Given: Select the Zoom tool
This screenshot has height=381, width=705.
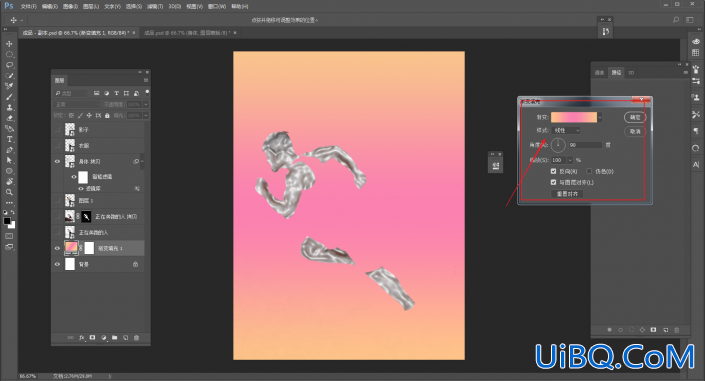Looking at the screenshot, I should 9,192.
